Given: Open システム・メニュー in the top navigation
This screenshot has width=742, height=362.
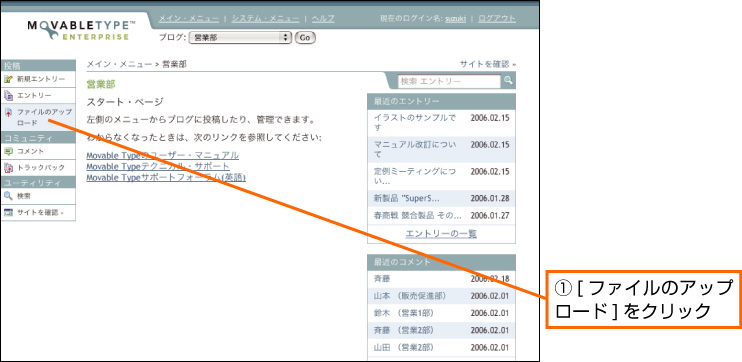Looking at the screenshot, I should point(265,18).
